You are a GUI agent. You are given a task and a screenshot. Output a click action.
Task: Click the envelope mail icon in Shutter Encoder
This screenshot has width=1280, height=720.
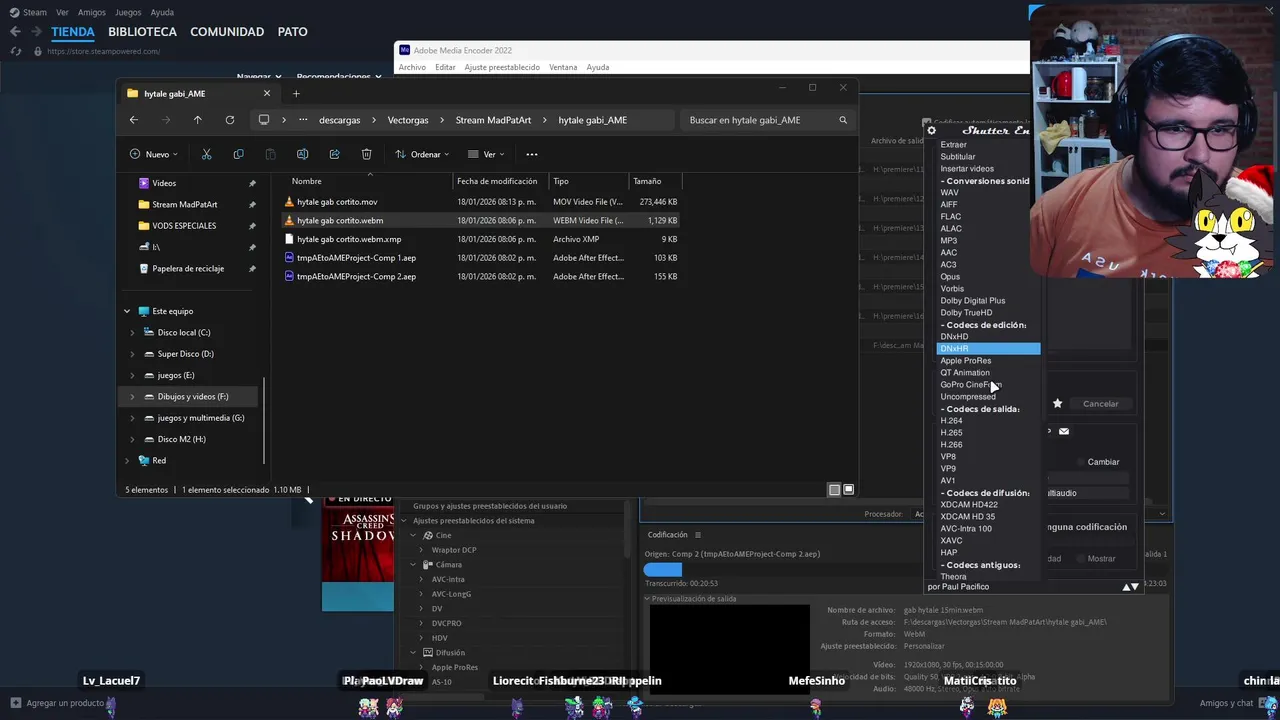click(1064, 431)
